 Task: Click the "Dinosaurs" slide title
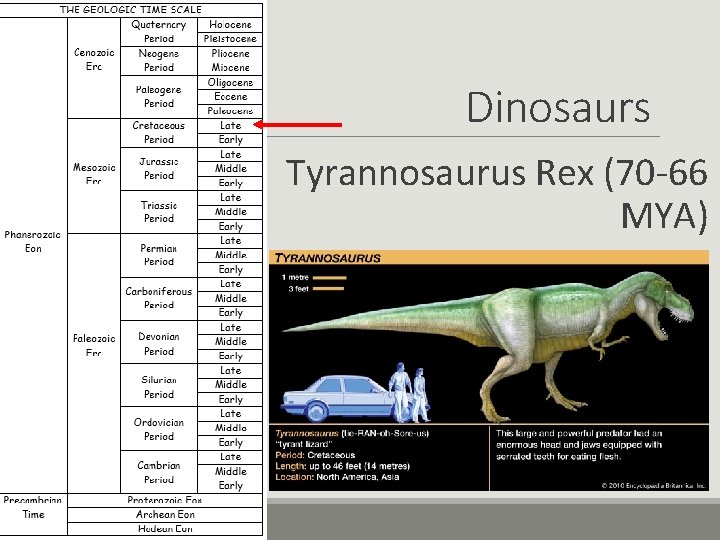tap(558, 107)
